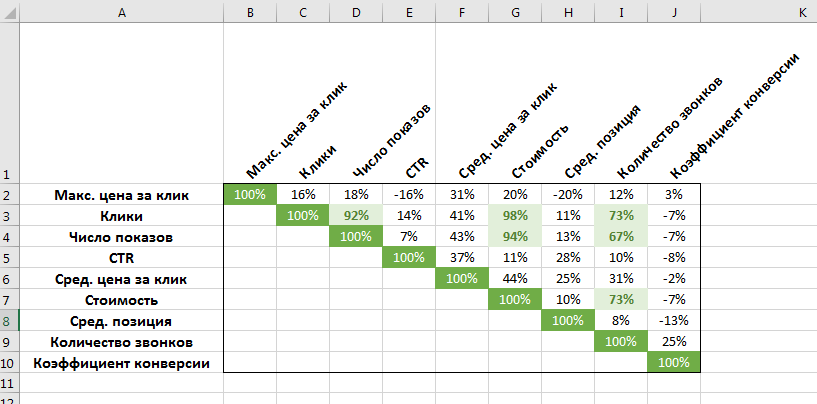Select column K header
The height and width of the screenshot is (404, 817).
coord(802,13)
